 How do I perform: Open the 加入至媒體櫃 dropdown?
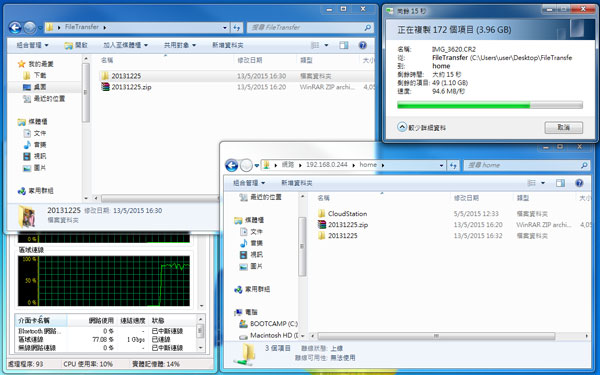(x=125, y=45)
